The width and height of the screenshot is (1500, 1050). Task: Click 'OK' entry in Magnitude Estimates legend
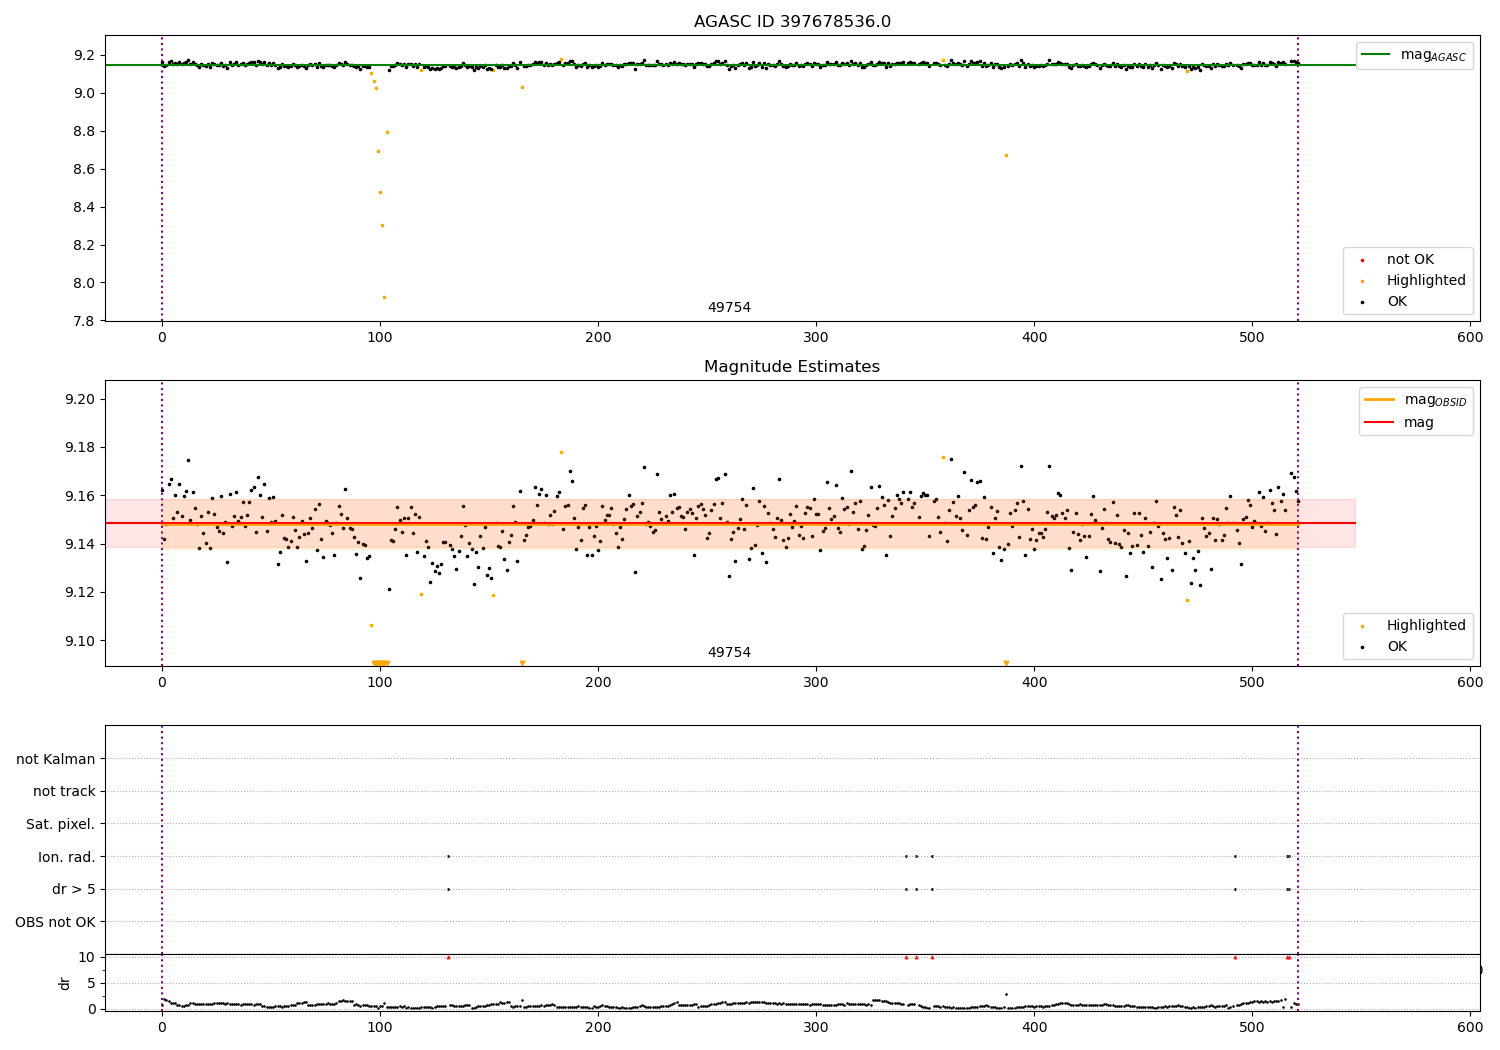1397,647
